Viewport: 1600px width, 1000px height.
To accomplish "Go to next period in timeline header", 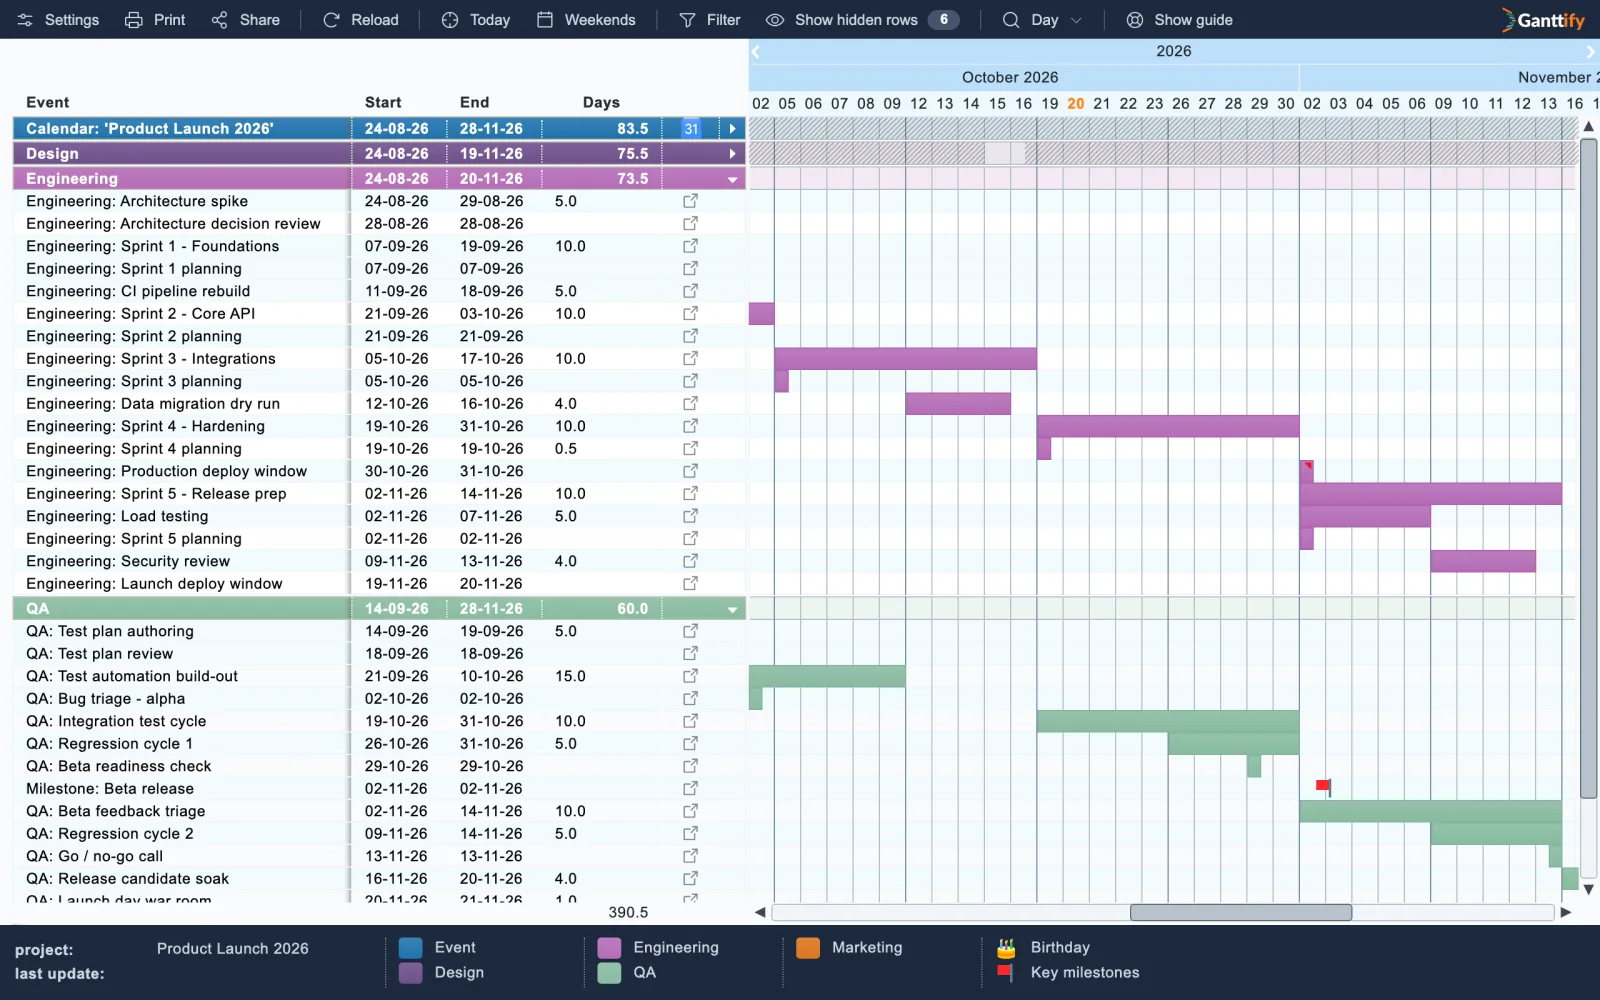I will tap(1590, 51).
